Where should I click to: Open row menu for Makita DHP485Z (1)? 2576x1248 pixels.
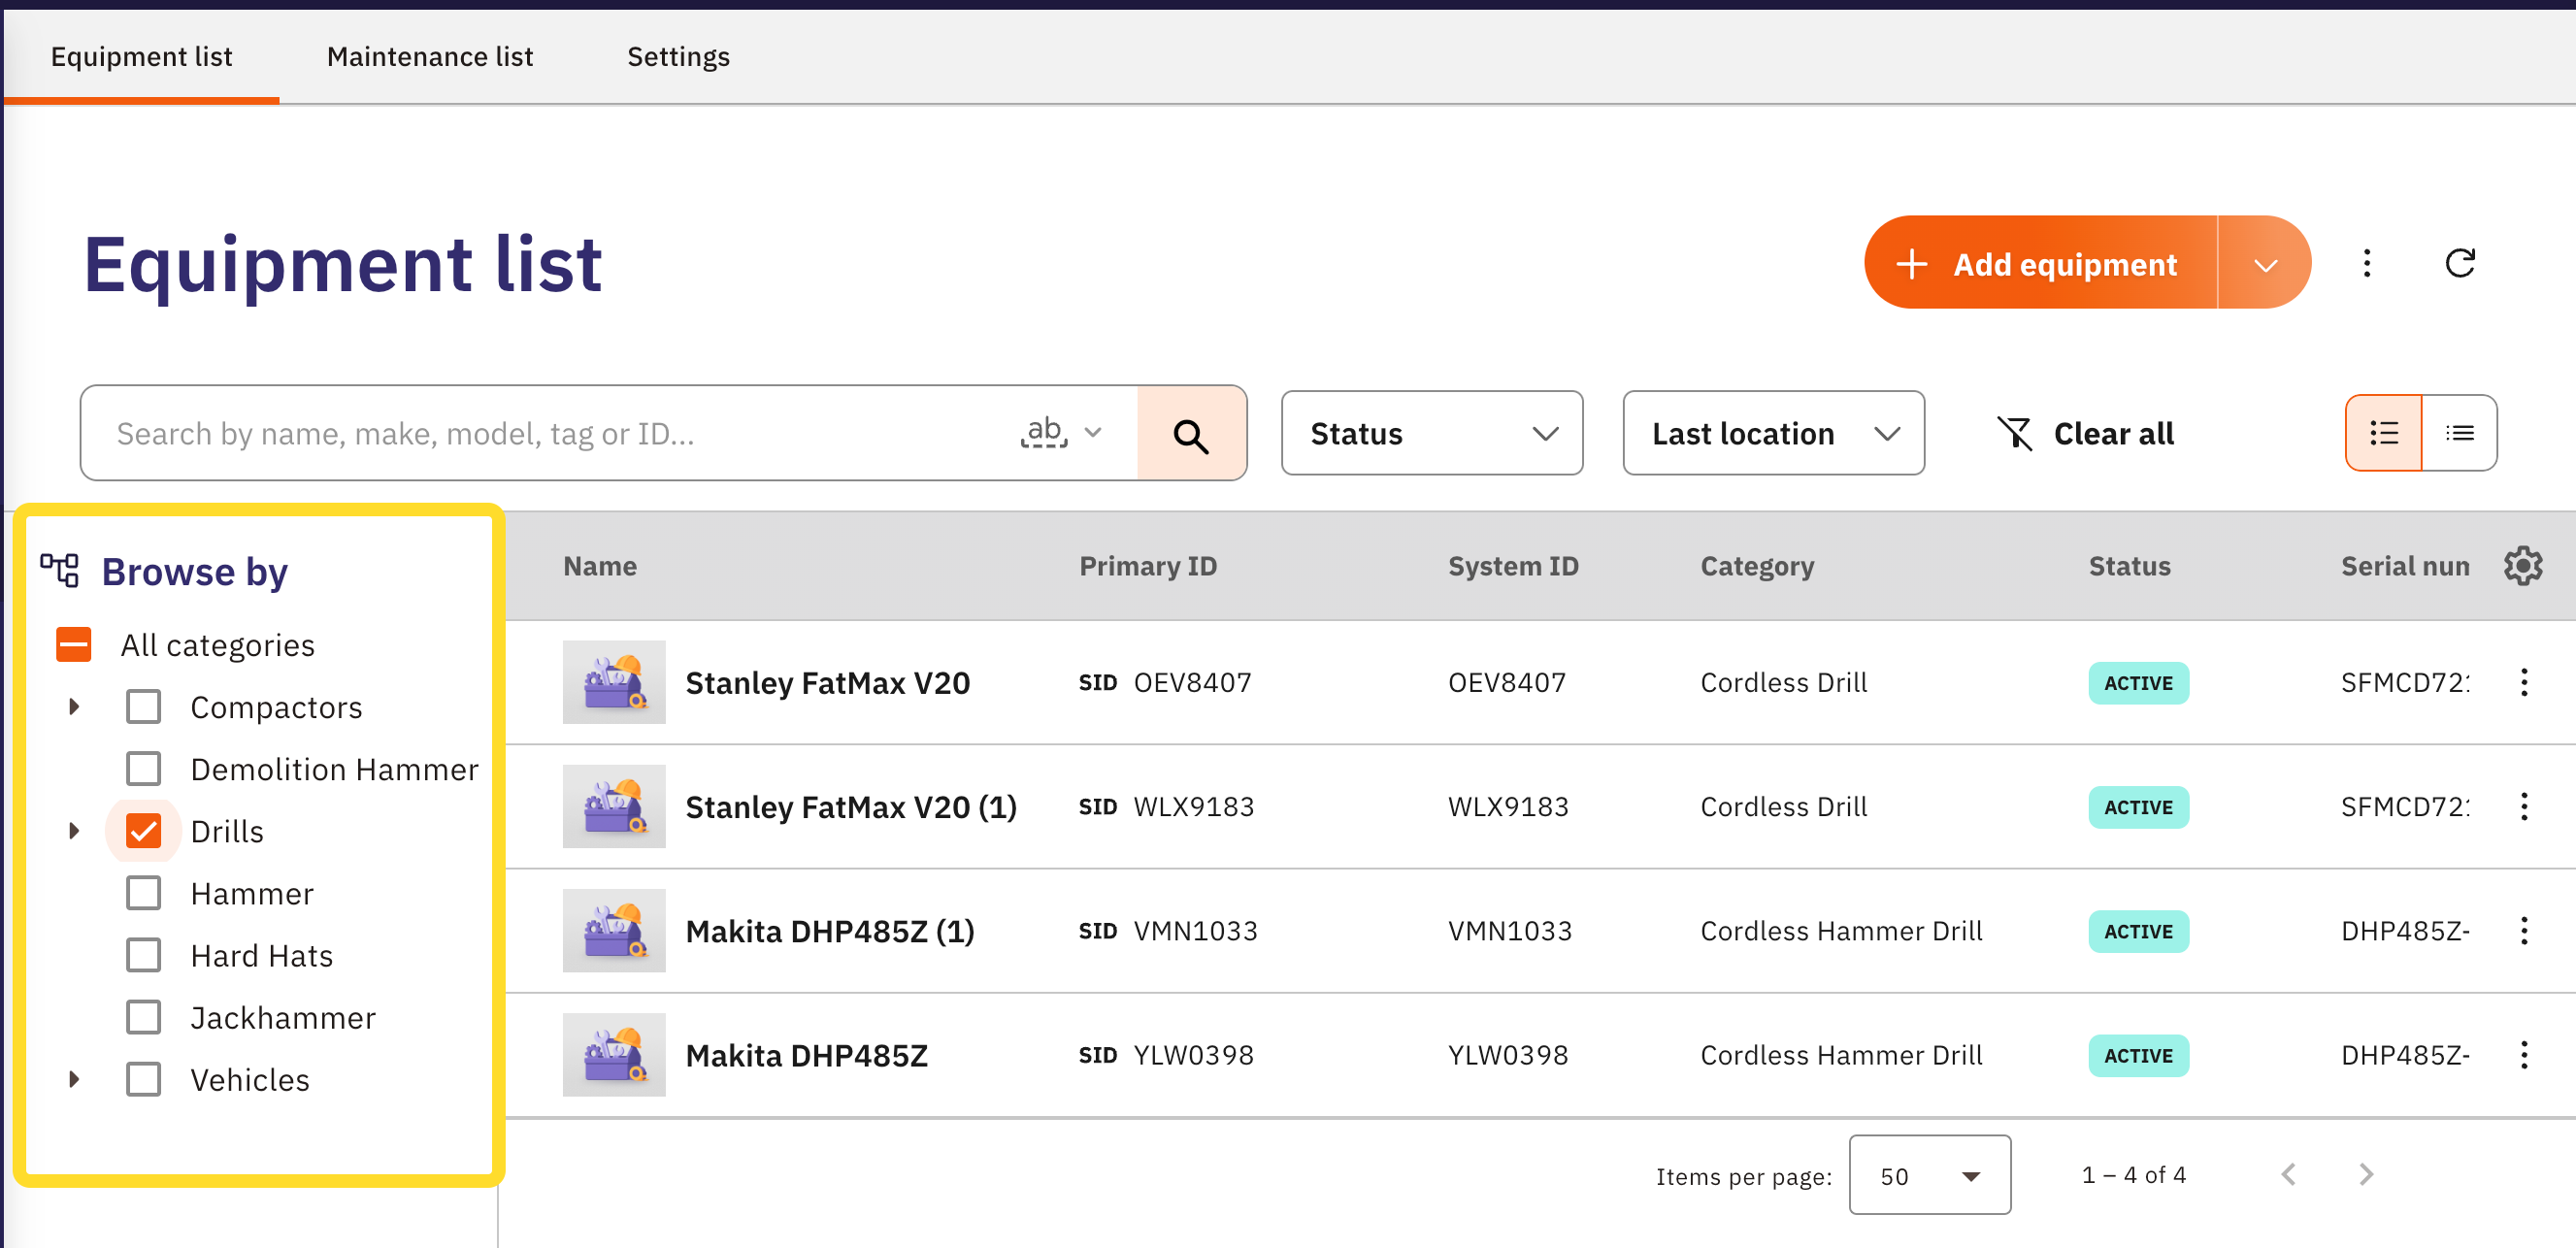pyautogui.click(x=2524, y=931)
